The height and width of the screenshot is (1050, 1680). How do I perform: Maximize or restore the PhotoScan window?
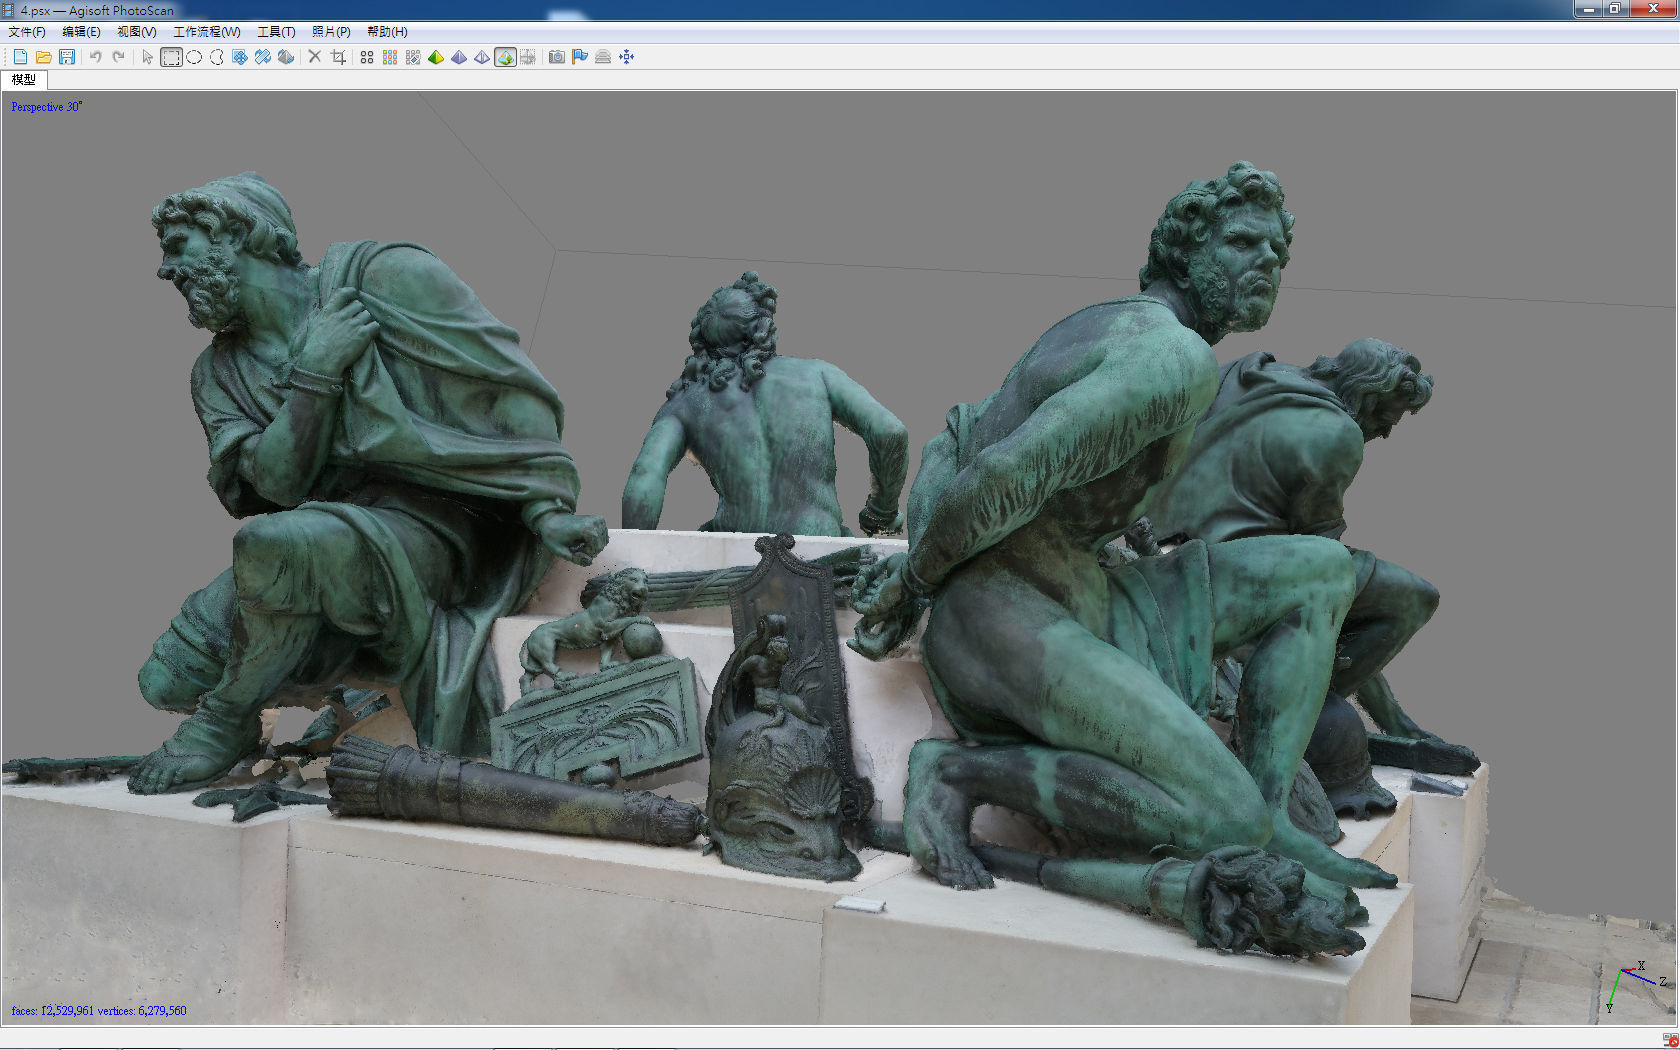(1615, 9)
